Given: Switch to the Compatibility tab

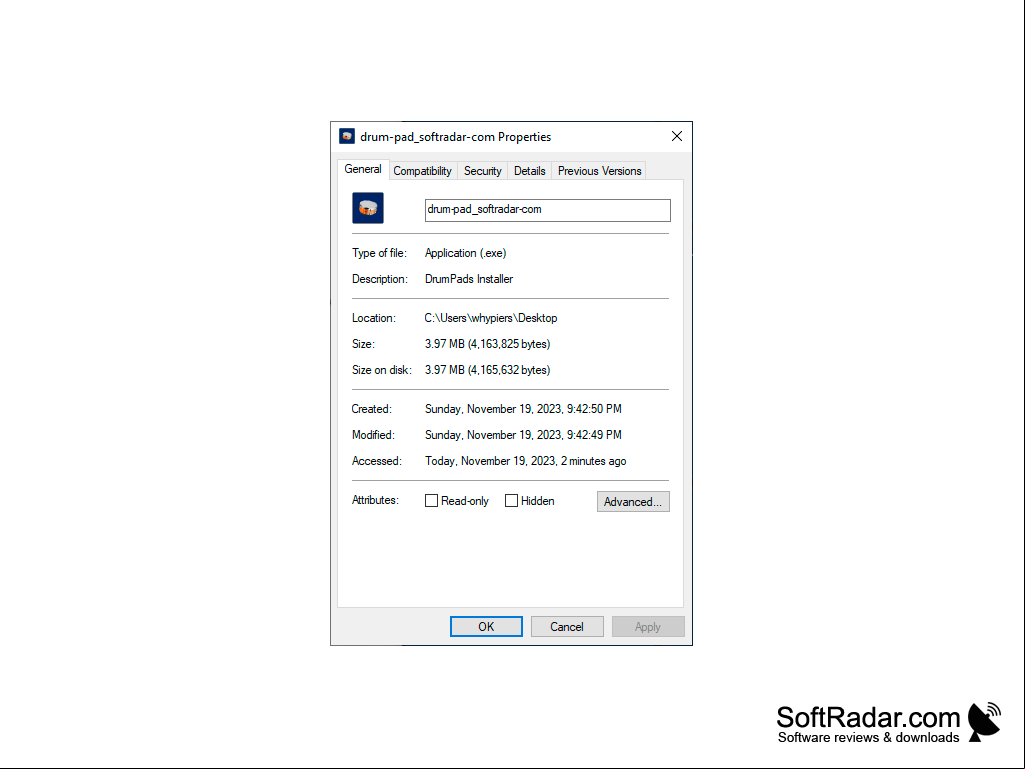Looking at the screenshot, I should (422, 171).
